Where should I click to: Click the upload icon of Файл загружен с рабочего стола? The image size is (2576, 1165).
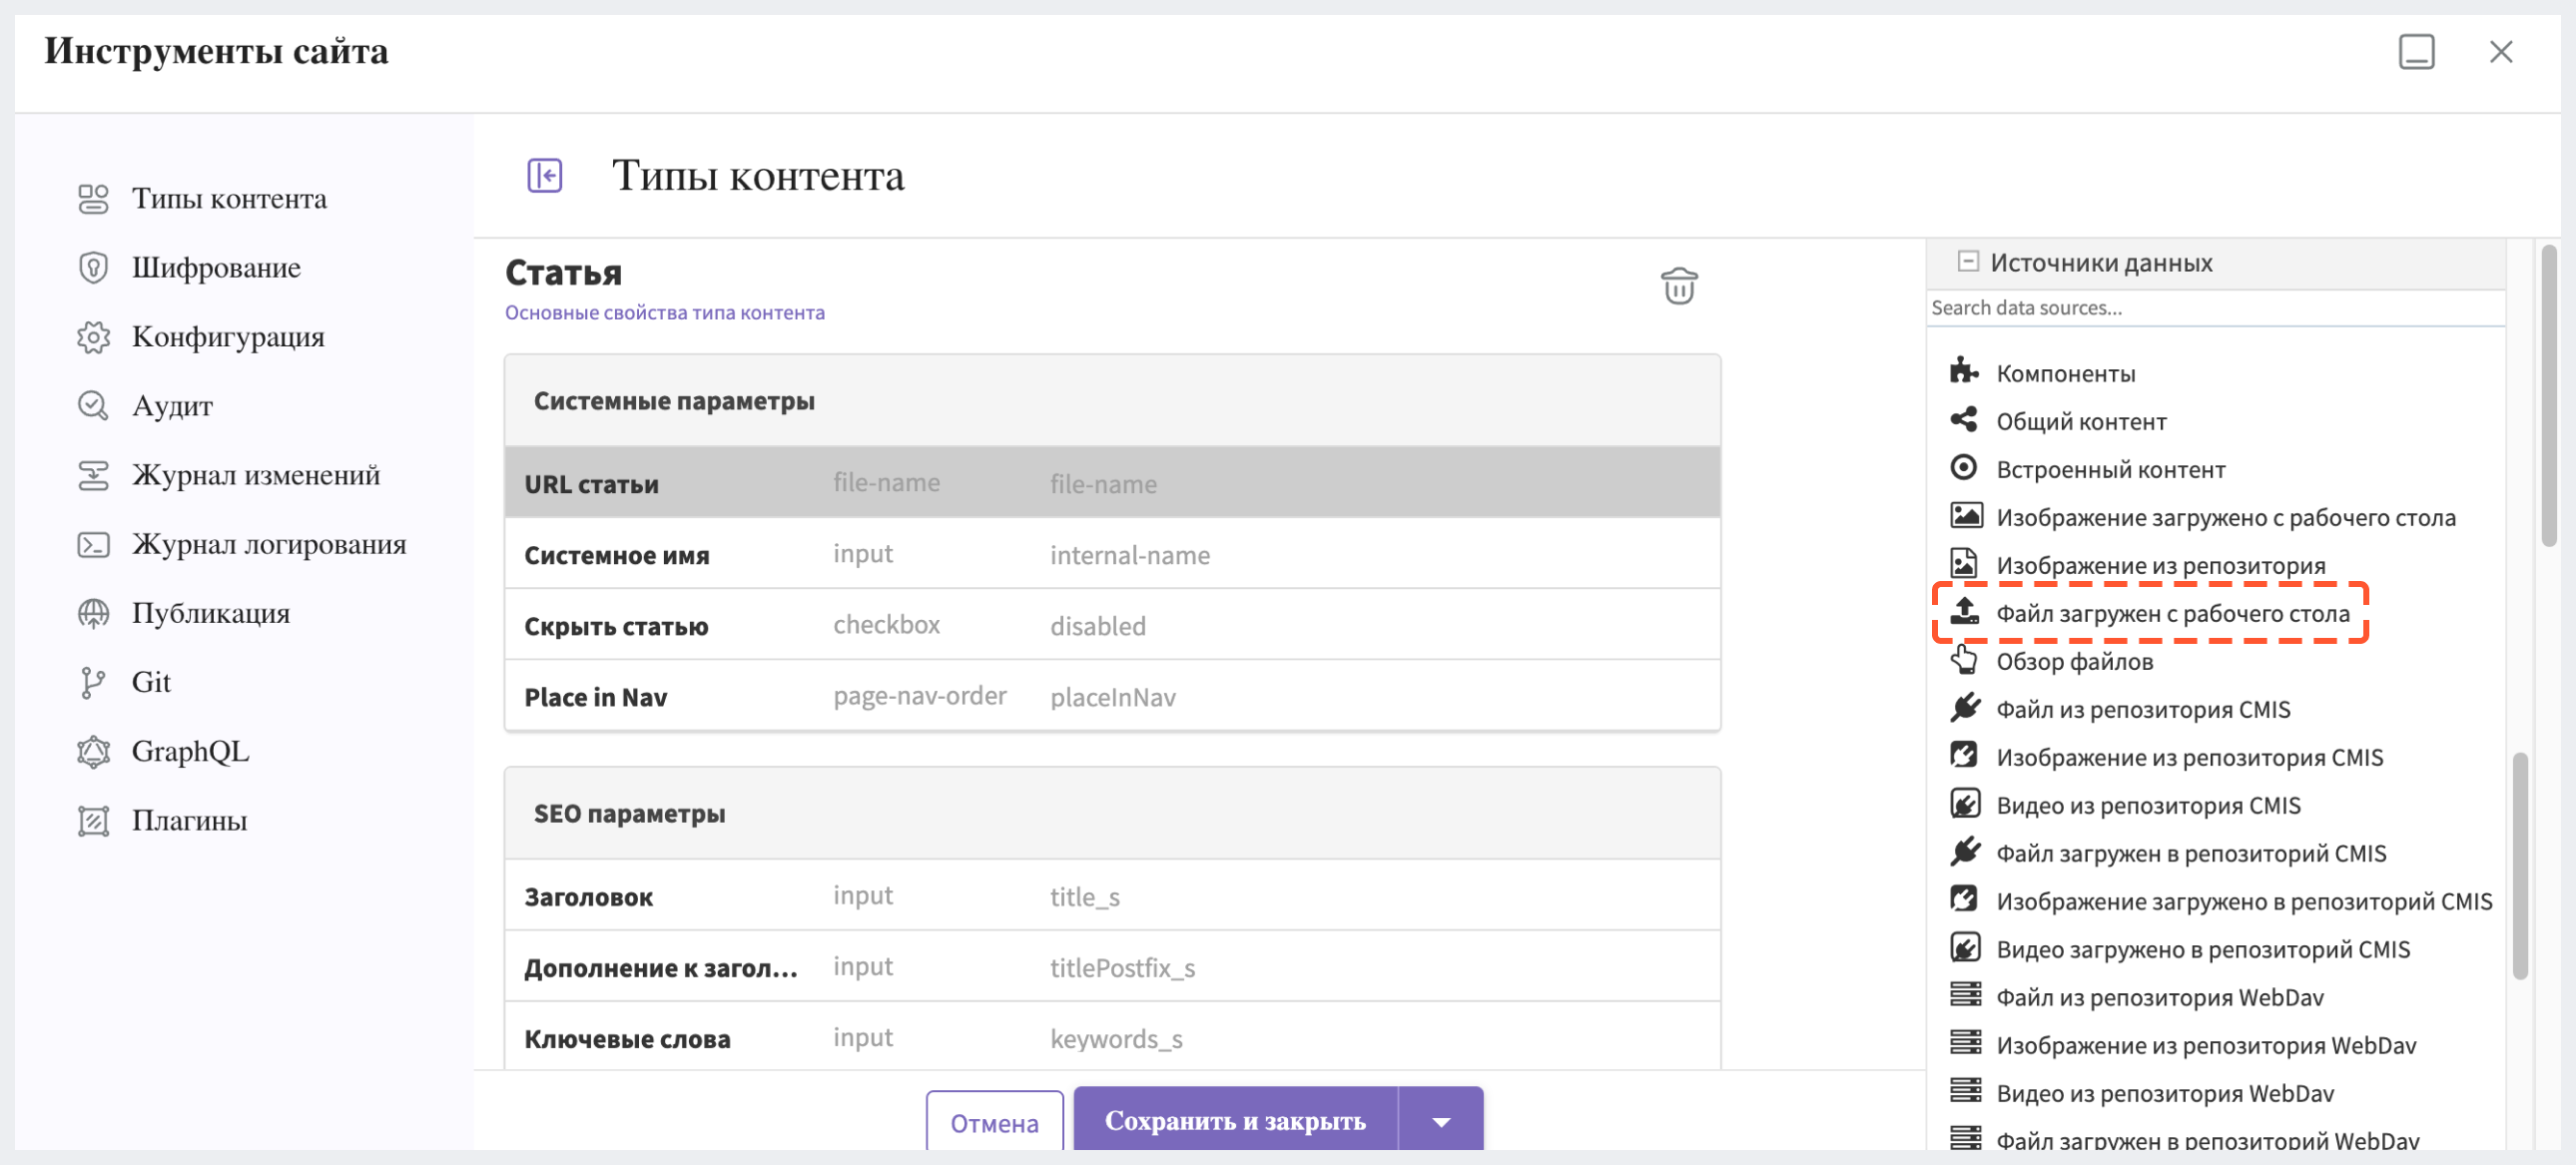pos(1964,611)
